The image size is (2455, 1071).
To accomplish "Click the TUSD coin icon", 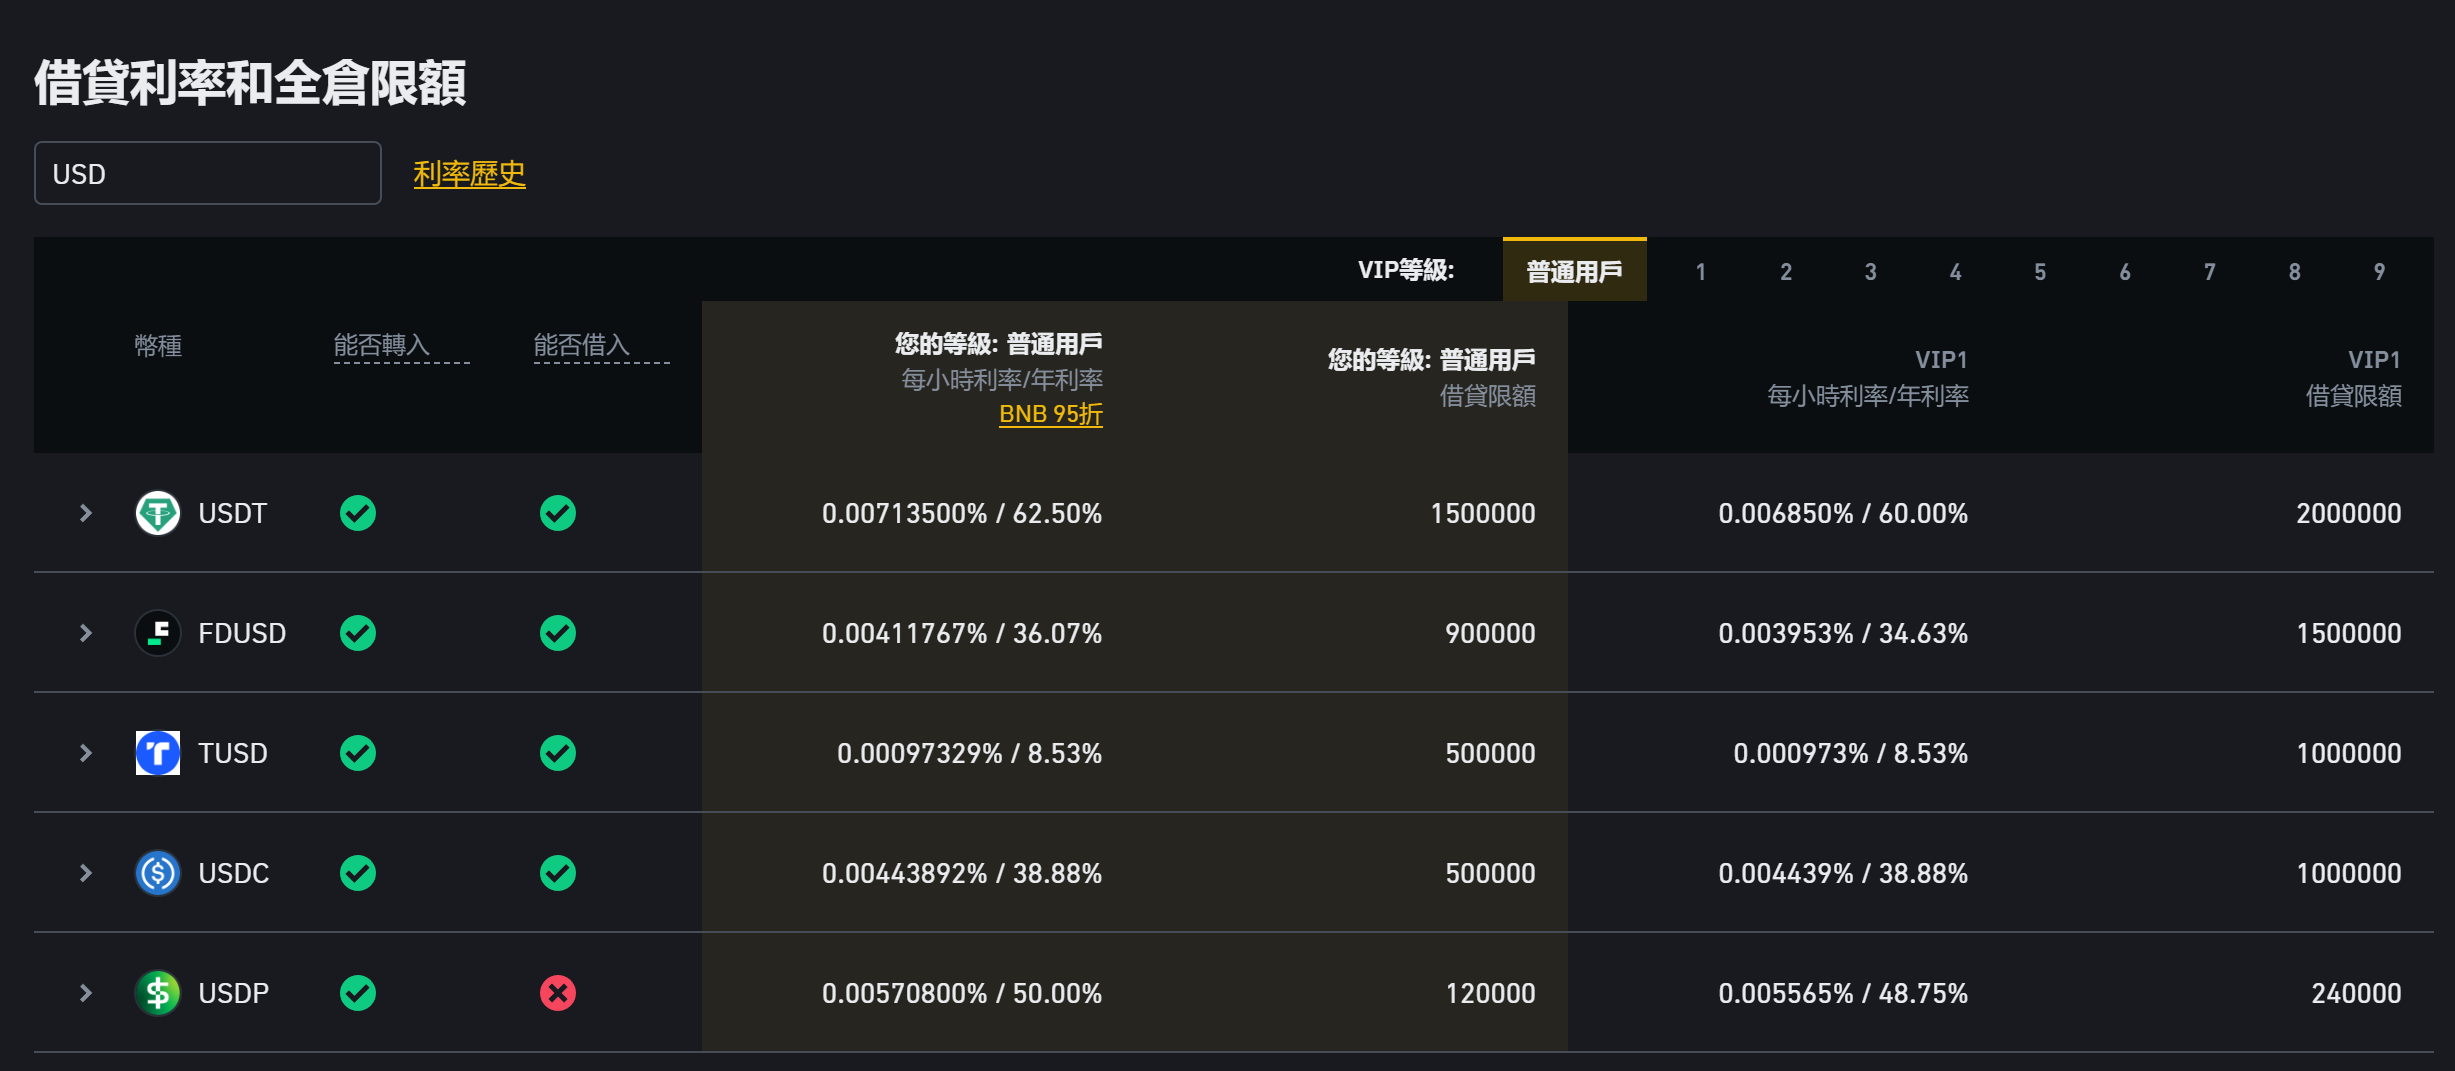I will click(x=158, y=753).
